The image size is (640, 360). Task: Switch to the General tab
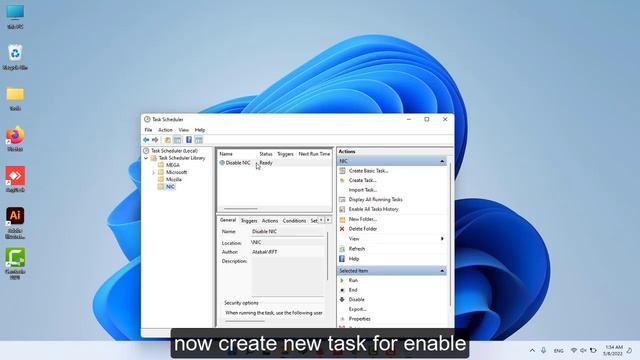[x=228, y=220]
